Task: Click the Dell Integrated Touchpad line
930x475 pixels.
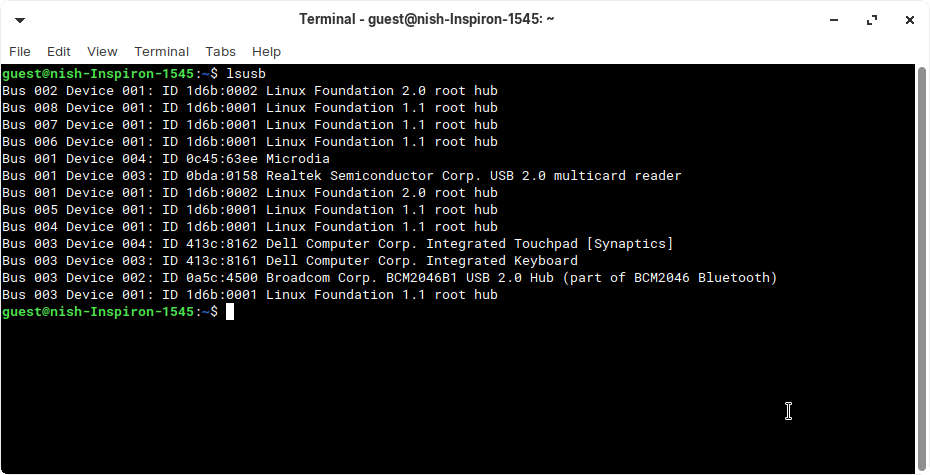Action: pos(337,244)
